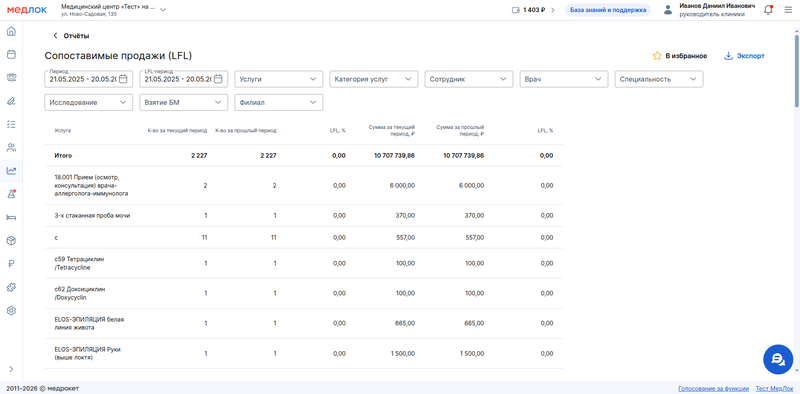Click the c62 Доксициклин row
The image size is (800, 394).
pyautogui.click(x=304, y=293)
